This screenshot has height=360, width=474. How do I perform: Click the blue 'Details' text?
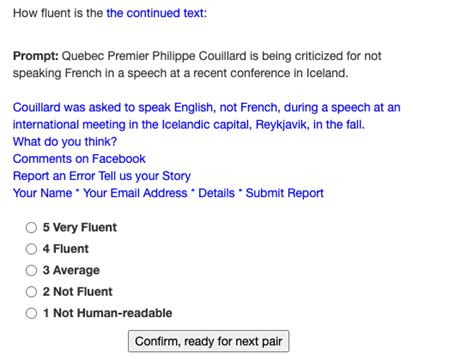[x=217, y=193]
